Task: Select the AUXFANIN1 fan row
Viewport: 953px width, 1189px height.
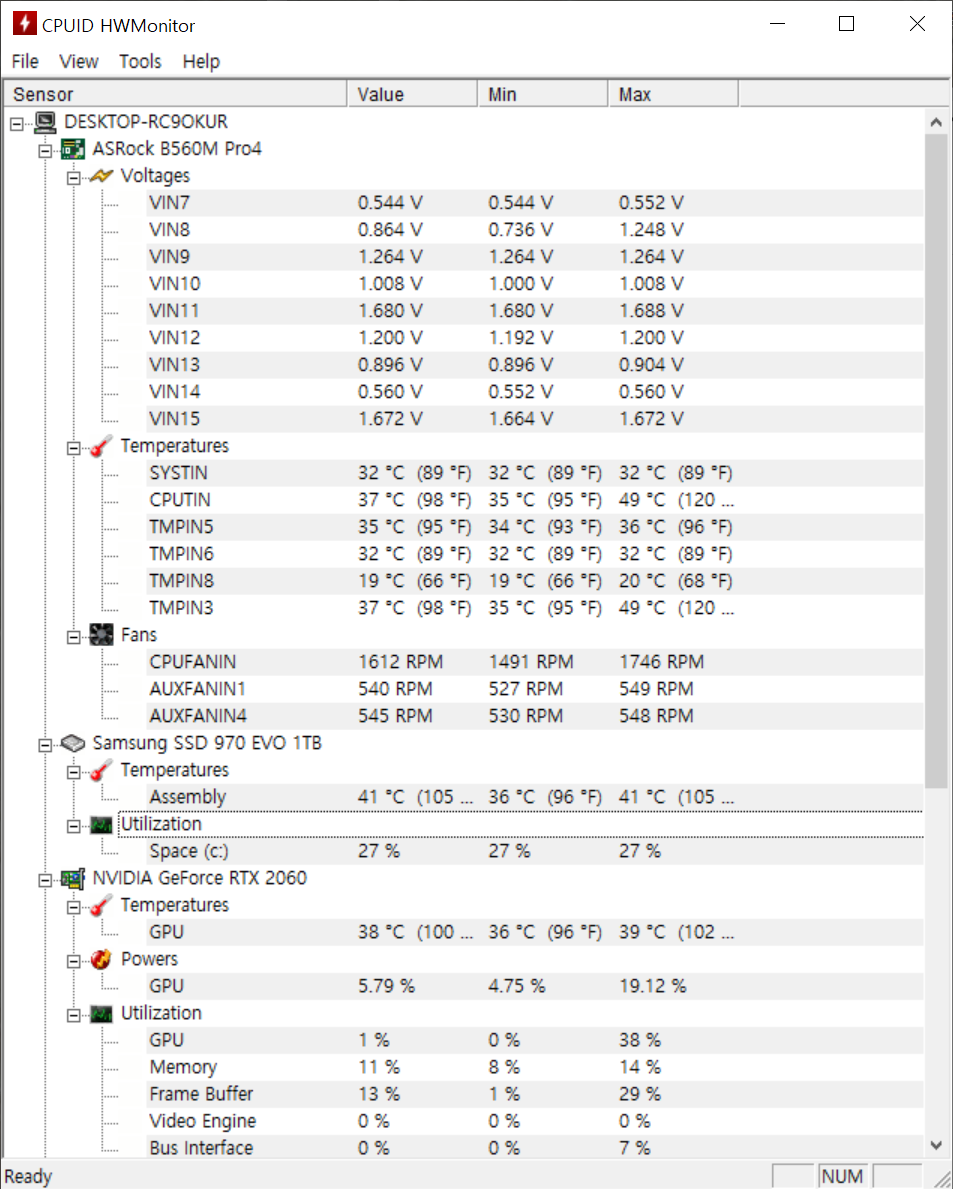Action: [x=534, y=689]
